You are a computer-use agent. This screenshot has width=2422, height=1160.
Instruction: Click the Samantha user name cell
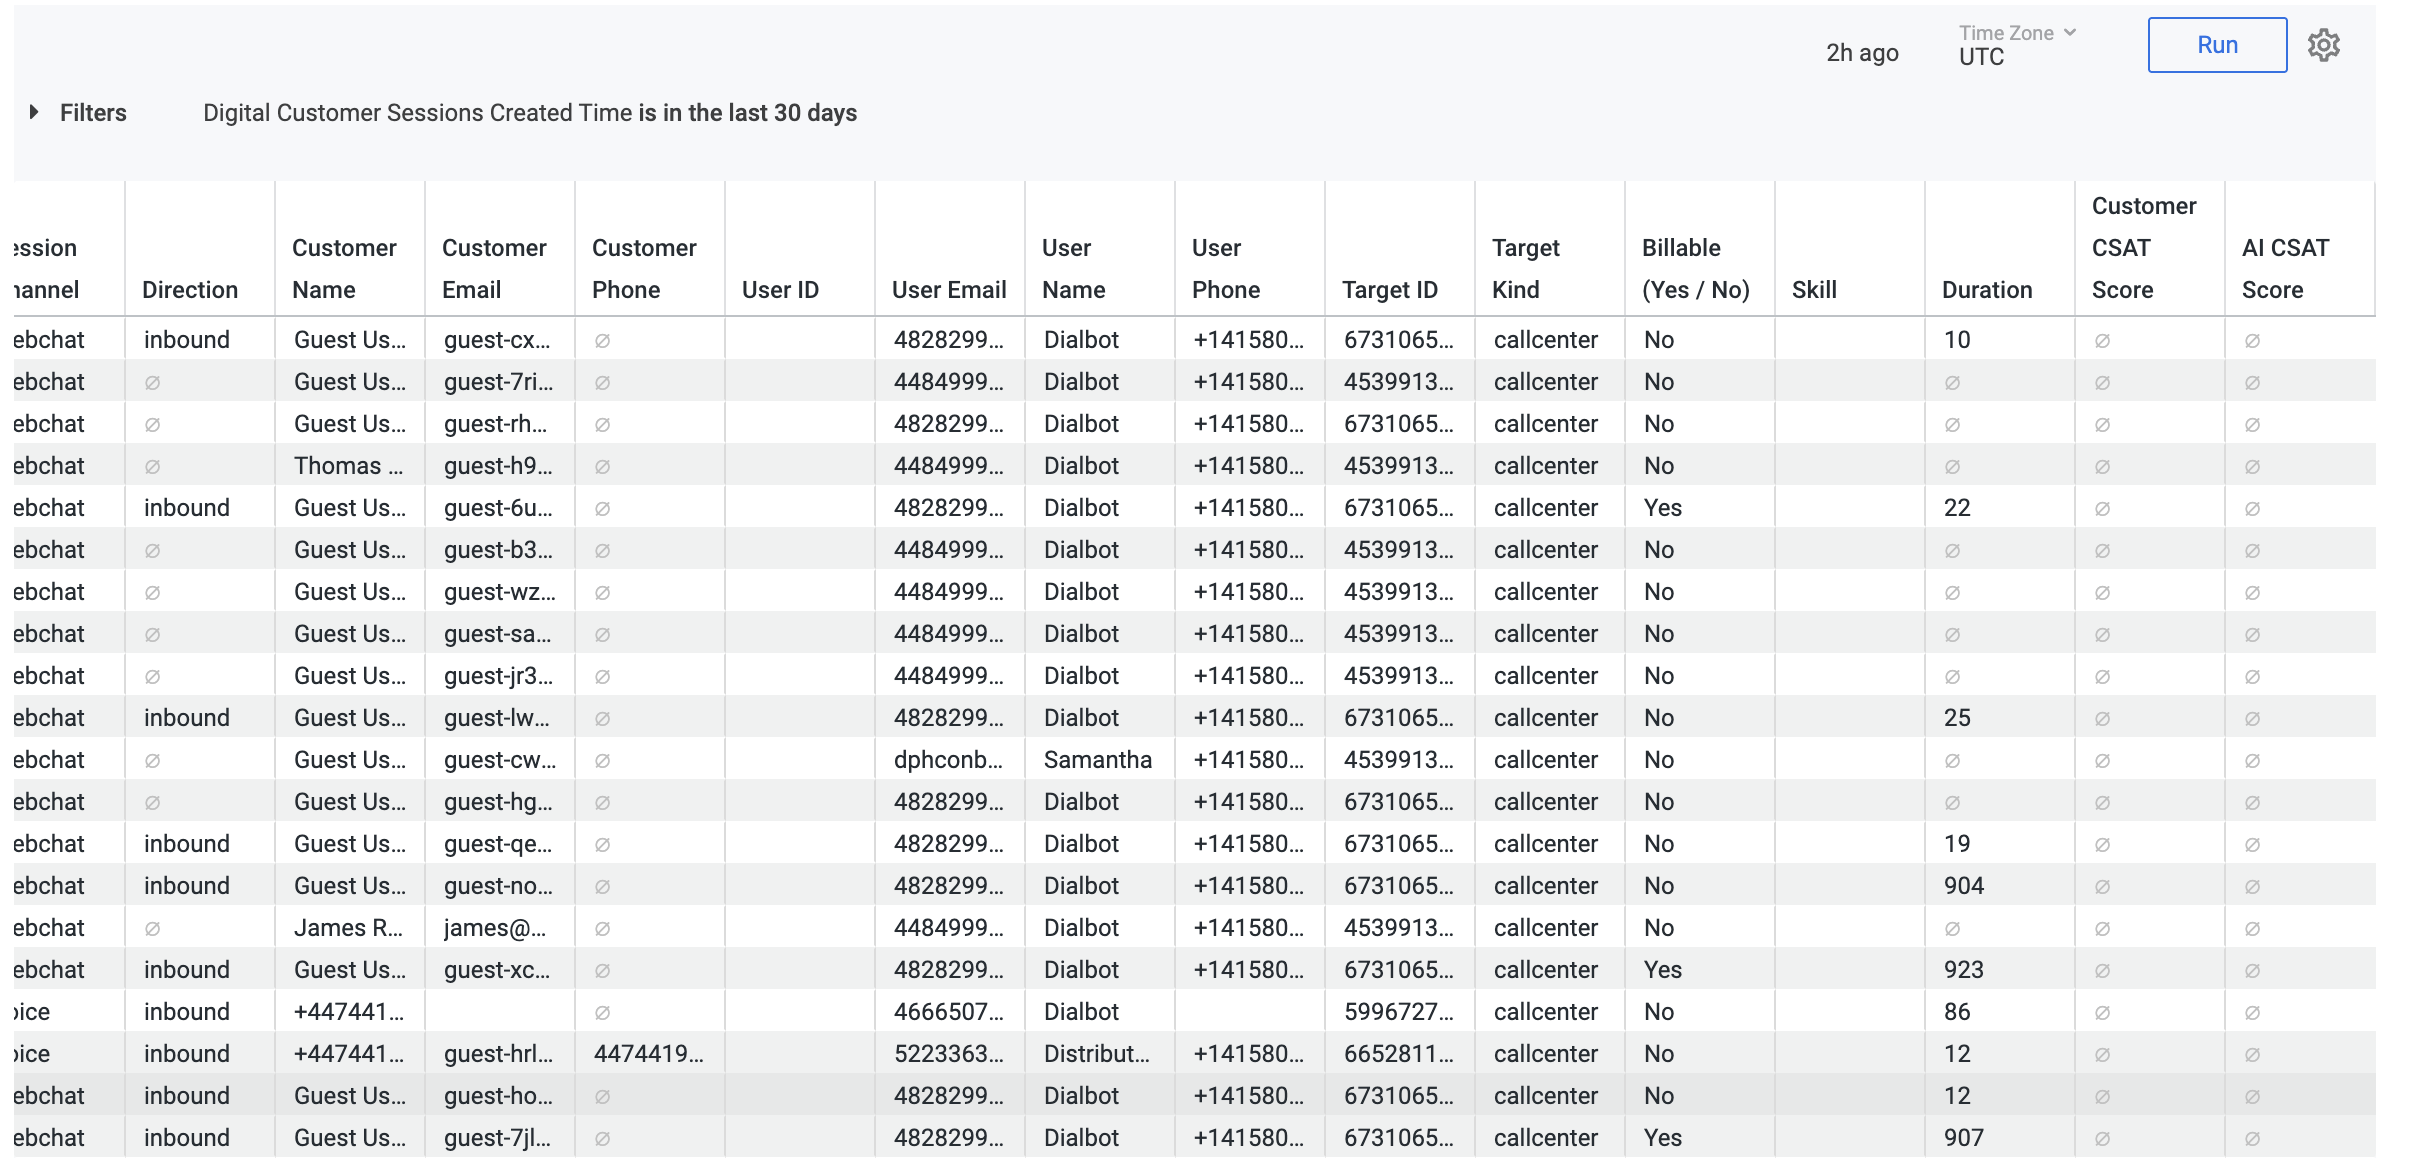[x=1097, y=760]
